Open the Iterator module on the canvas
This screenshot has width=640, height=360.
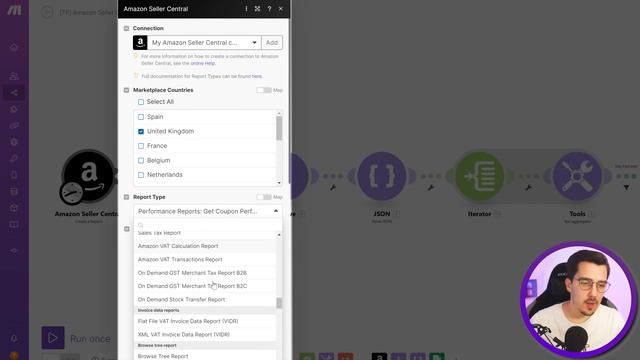pyautogui.click(x=479, y=176)
